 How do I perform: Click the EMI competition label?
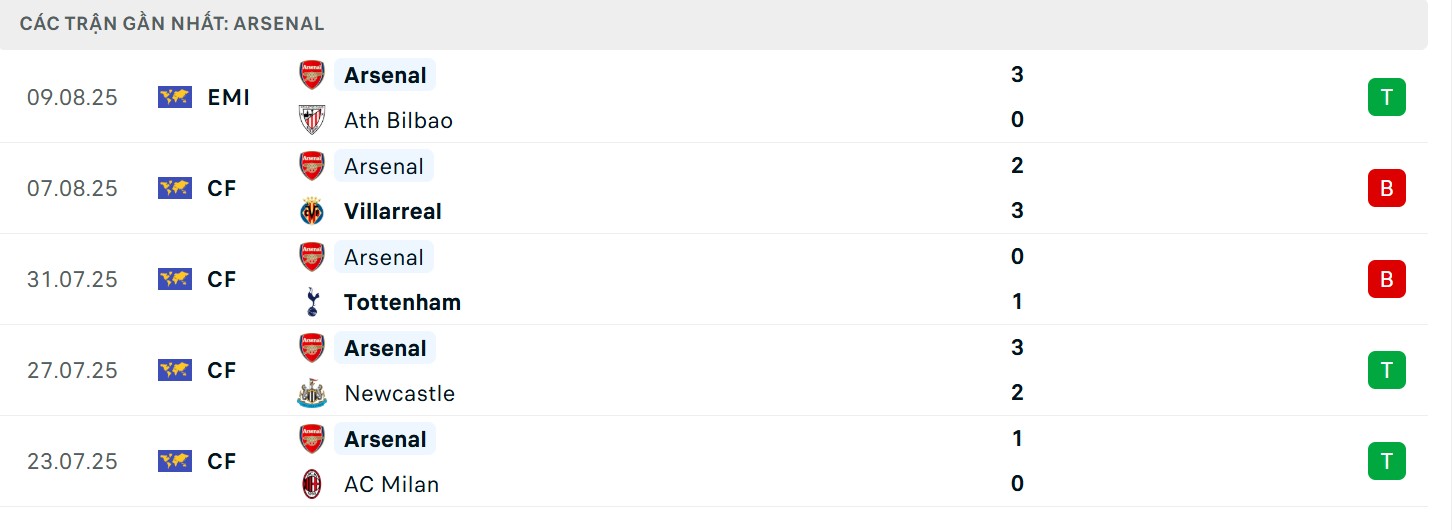[x=229, y=97]
